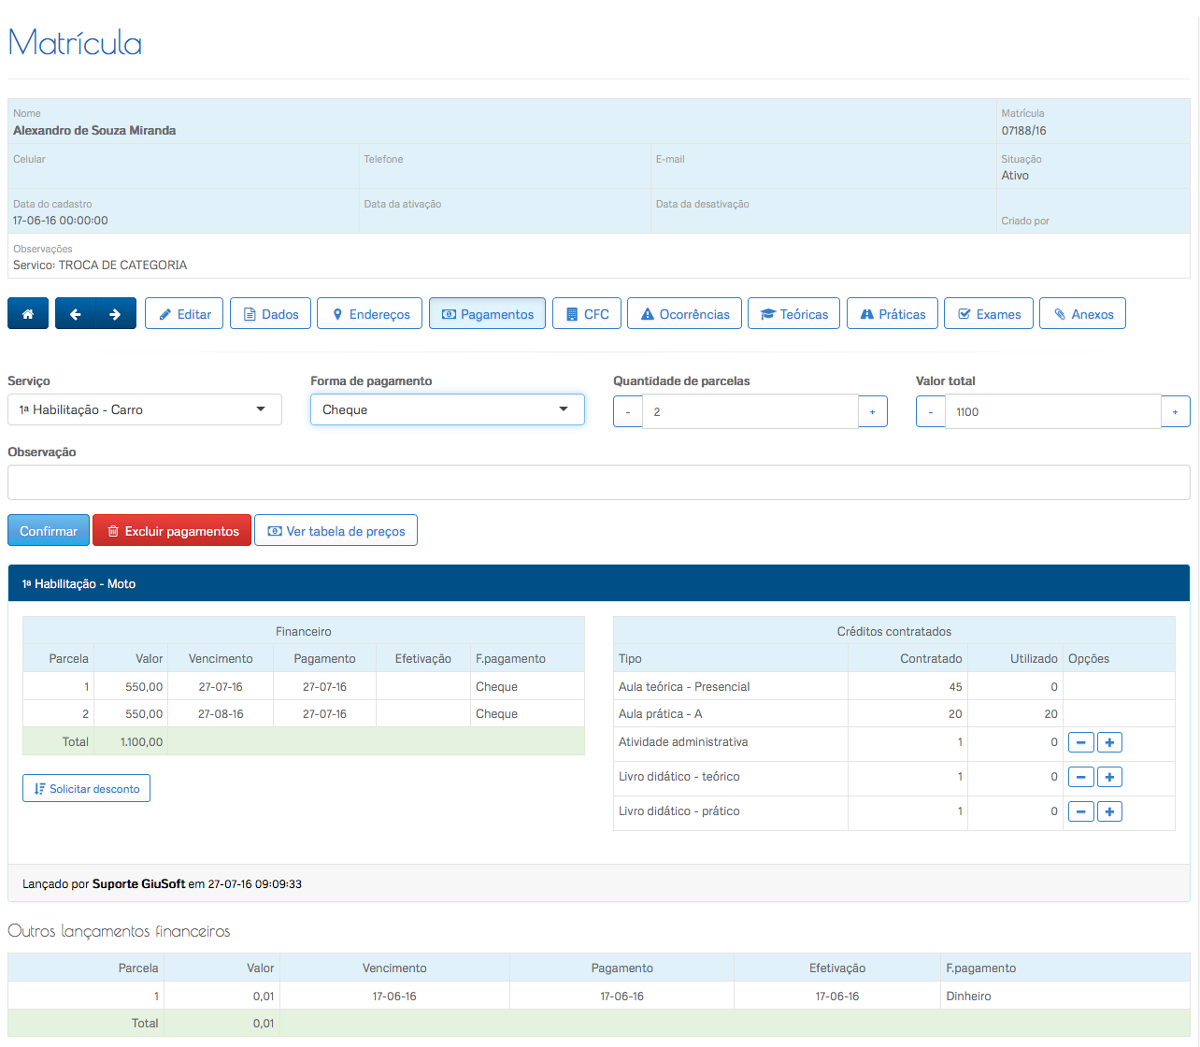Decrease credits for Atividade administrativa with minus
This screenshot has width=1200, height=1047.
(1081, 742)
